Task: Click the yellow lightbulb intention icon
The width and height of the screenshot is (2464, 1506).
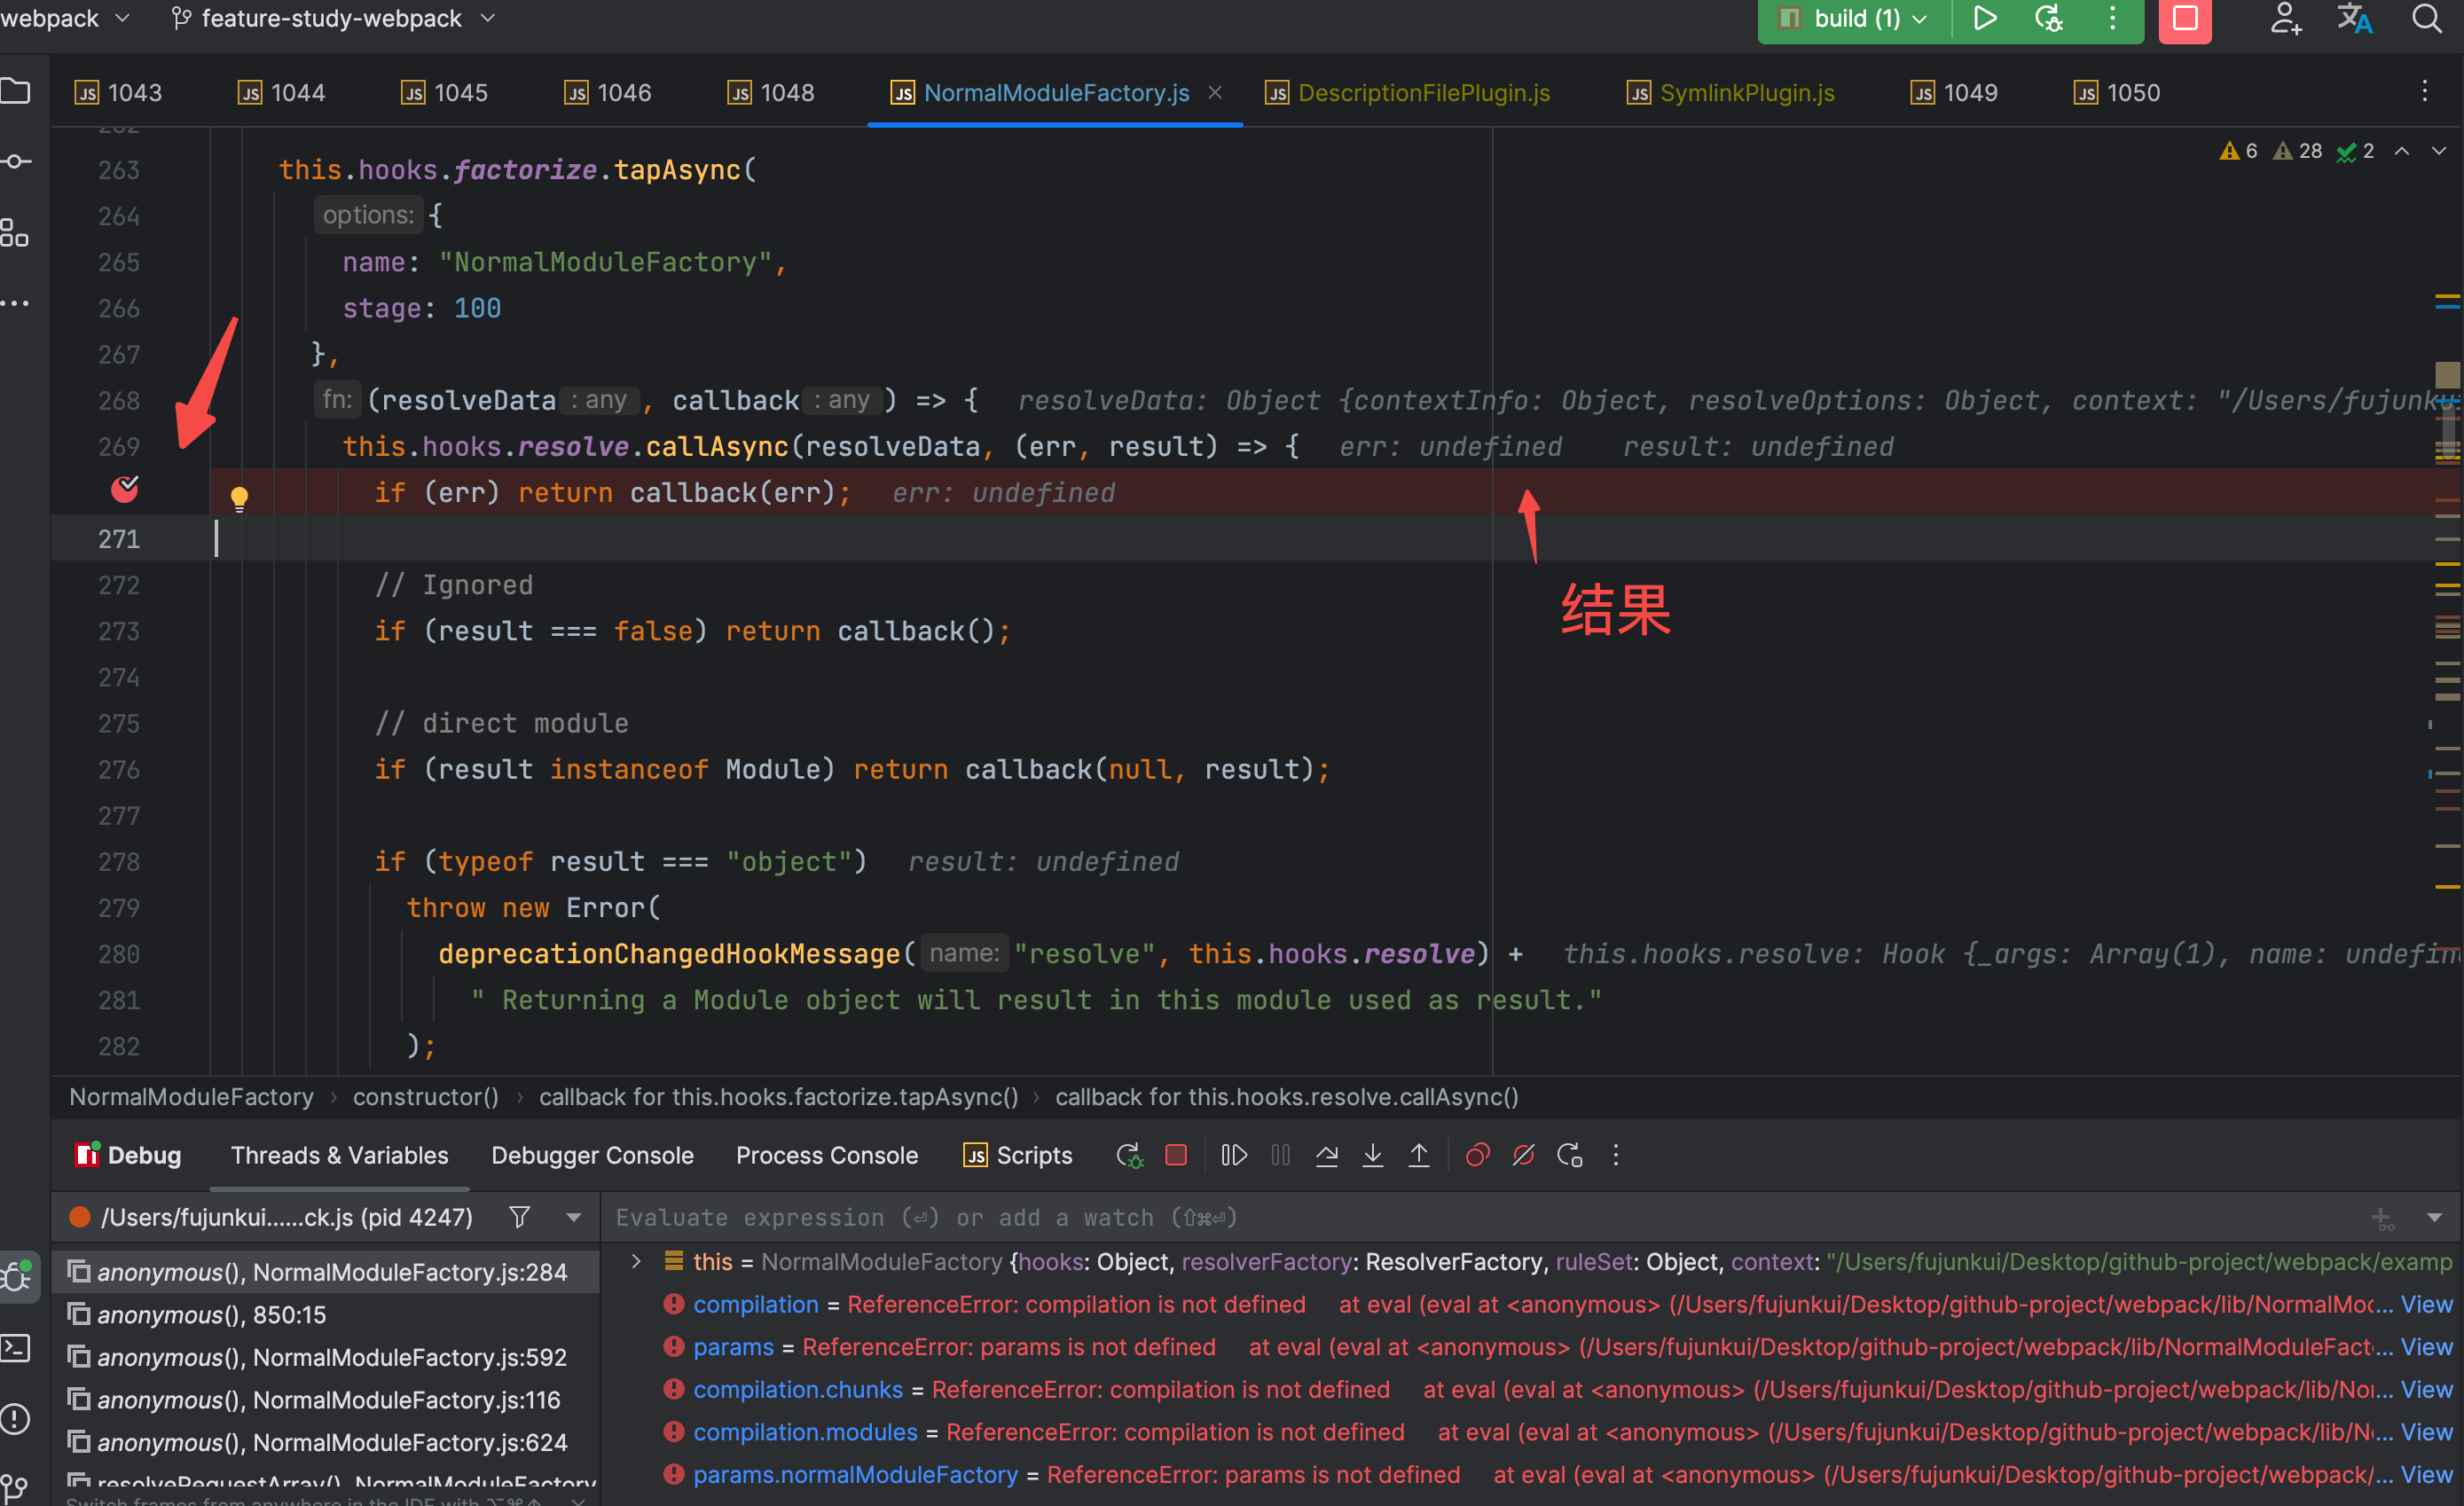Action: click(x=239, y=497)
